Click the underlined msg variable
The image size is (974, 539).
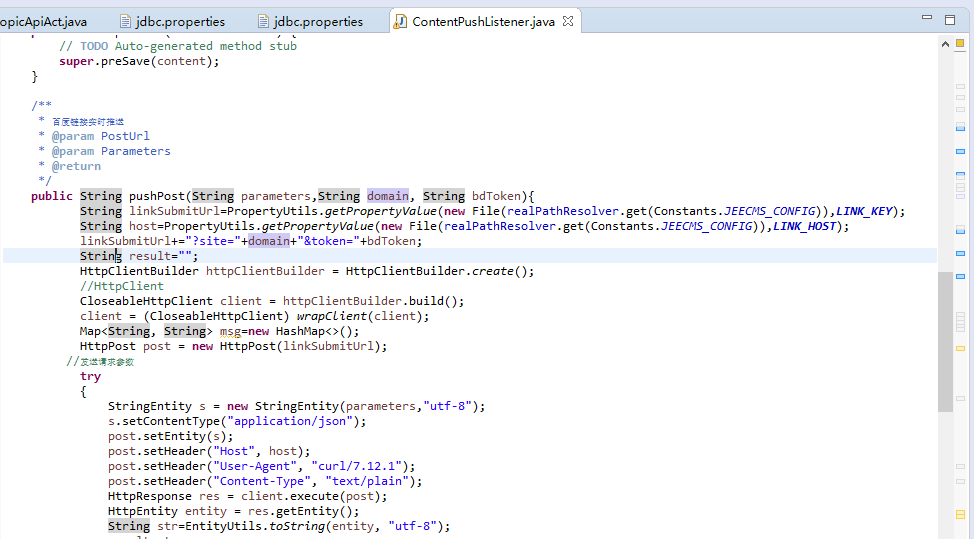coord(230,331)
